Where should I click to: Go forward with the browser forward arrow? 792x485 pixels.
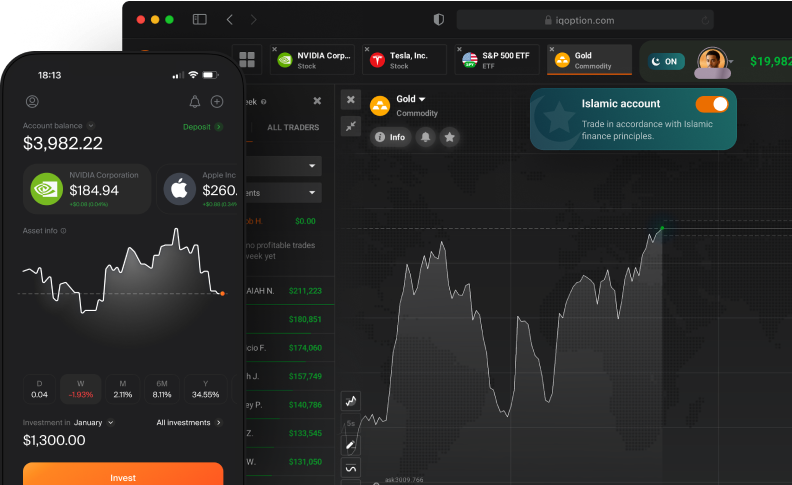coord(253,20)
